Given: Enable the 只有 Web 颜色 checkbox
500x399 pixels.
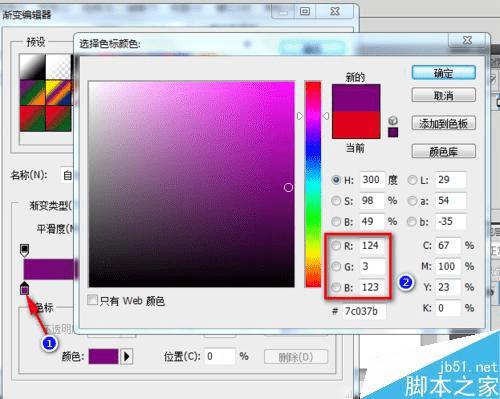Looking at the screenshot, I should (92, 300).
